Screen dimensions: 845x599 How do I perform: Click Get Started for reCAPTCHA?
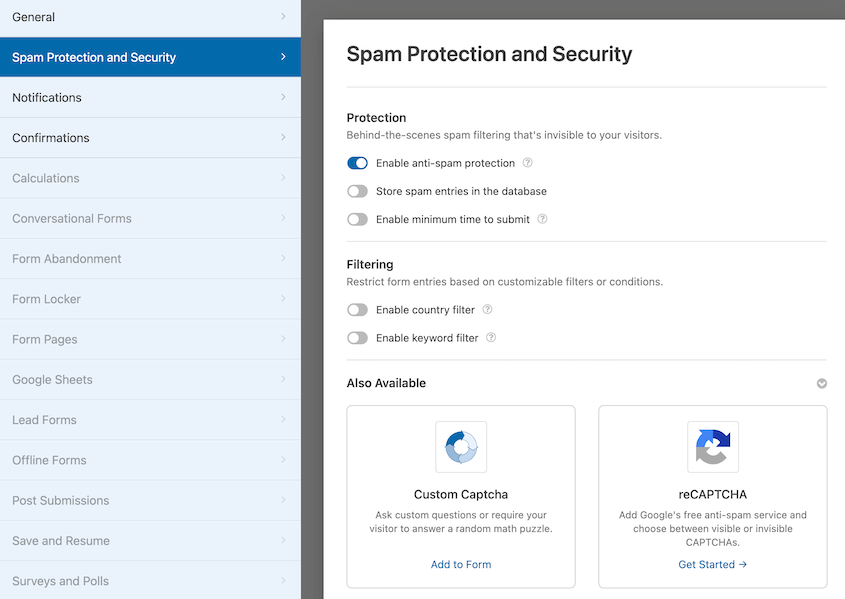click(712, 564)
